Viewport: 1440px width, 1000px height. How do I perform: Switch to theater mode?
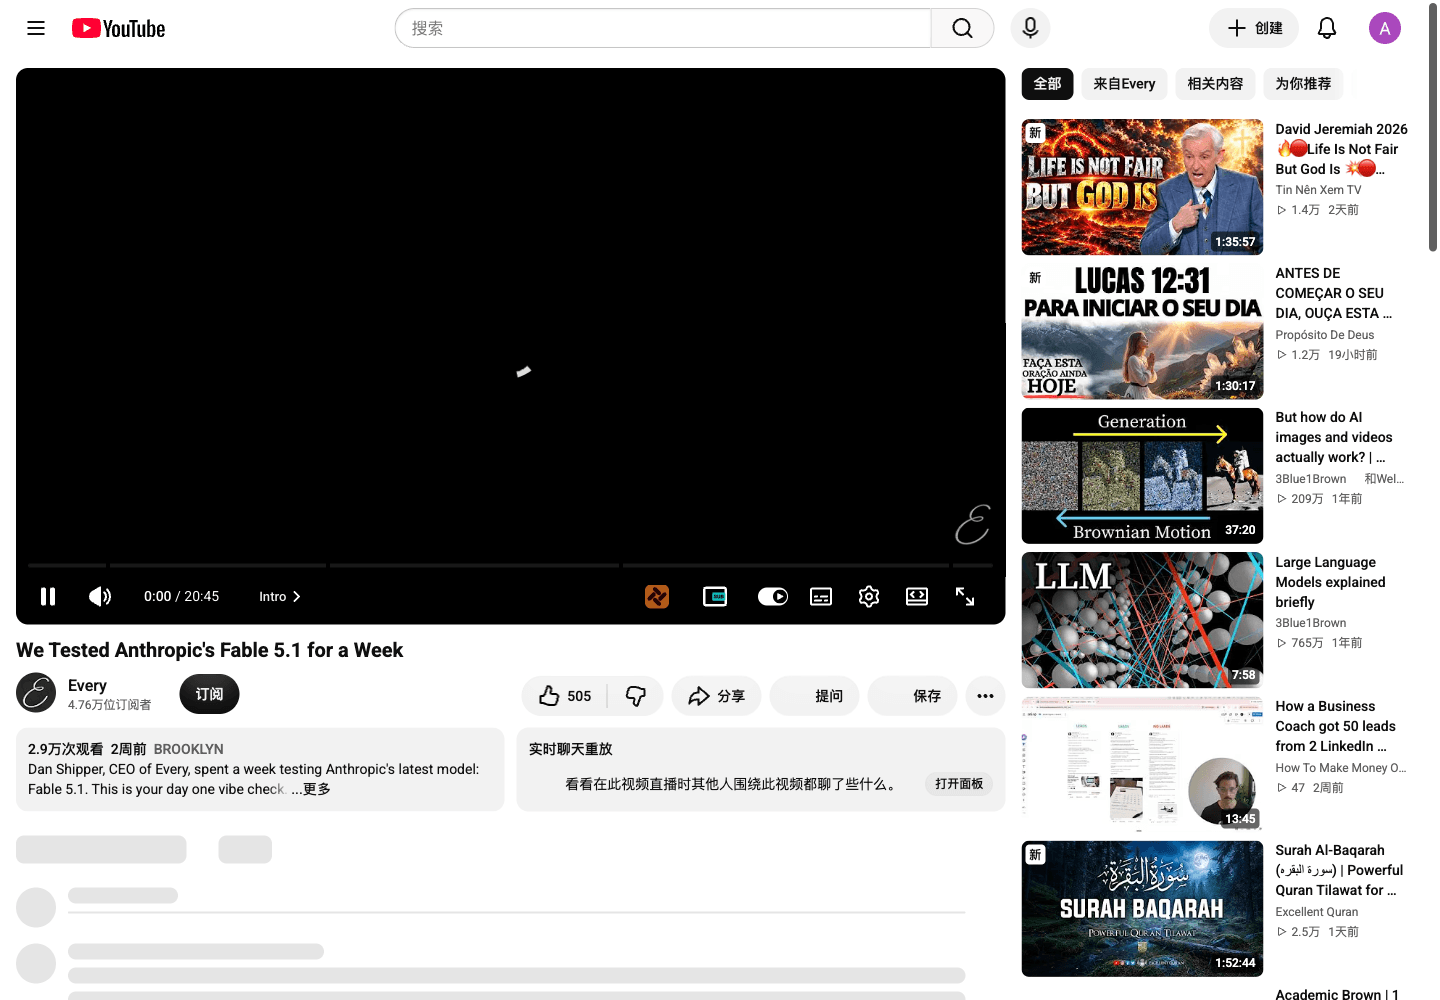(917, 596)
